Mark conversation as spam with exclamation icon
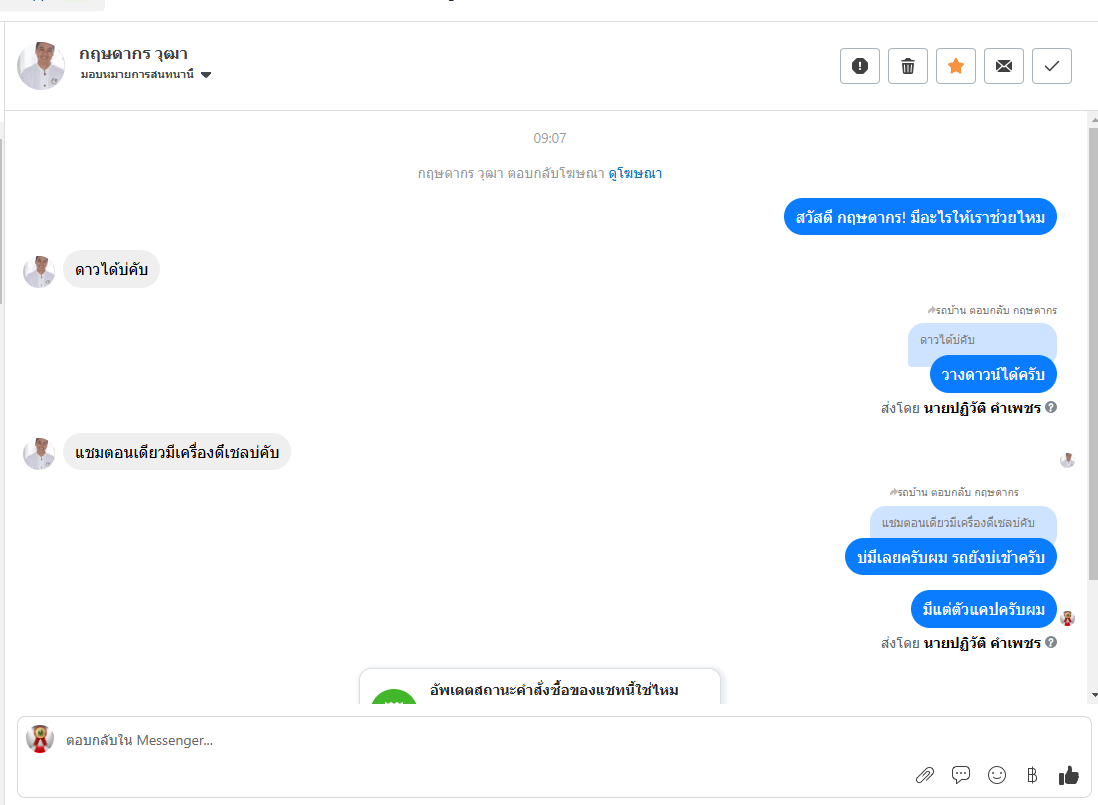 (859, 66)
